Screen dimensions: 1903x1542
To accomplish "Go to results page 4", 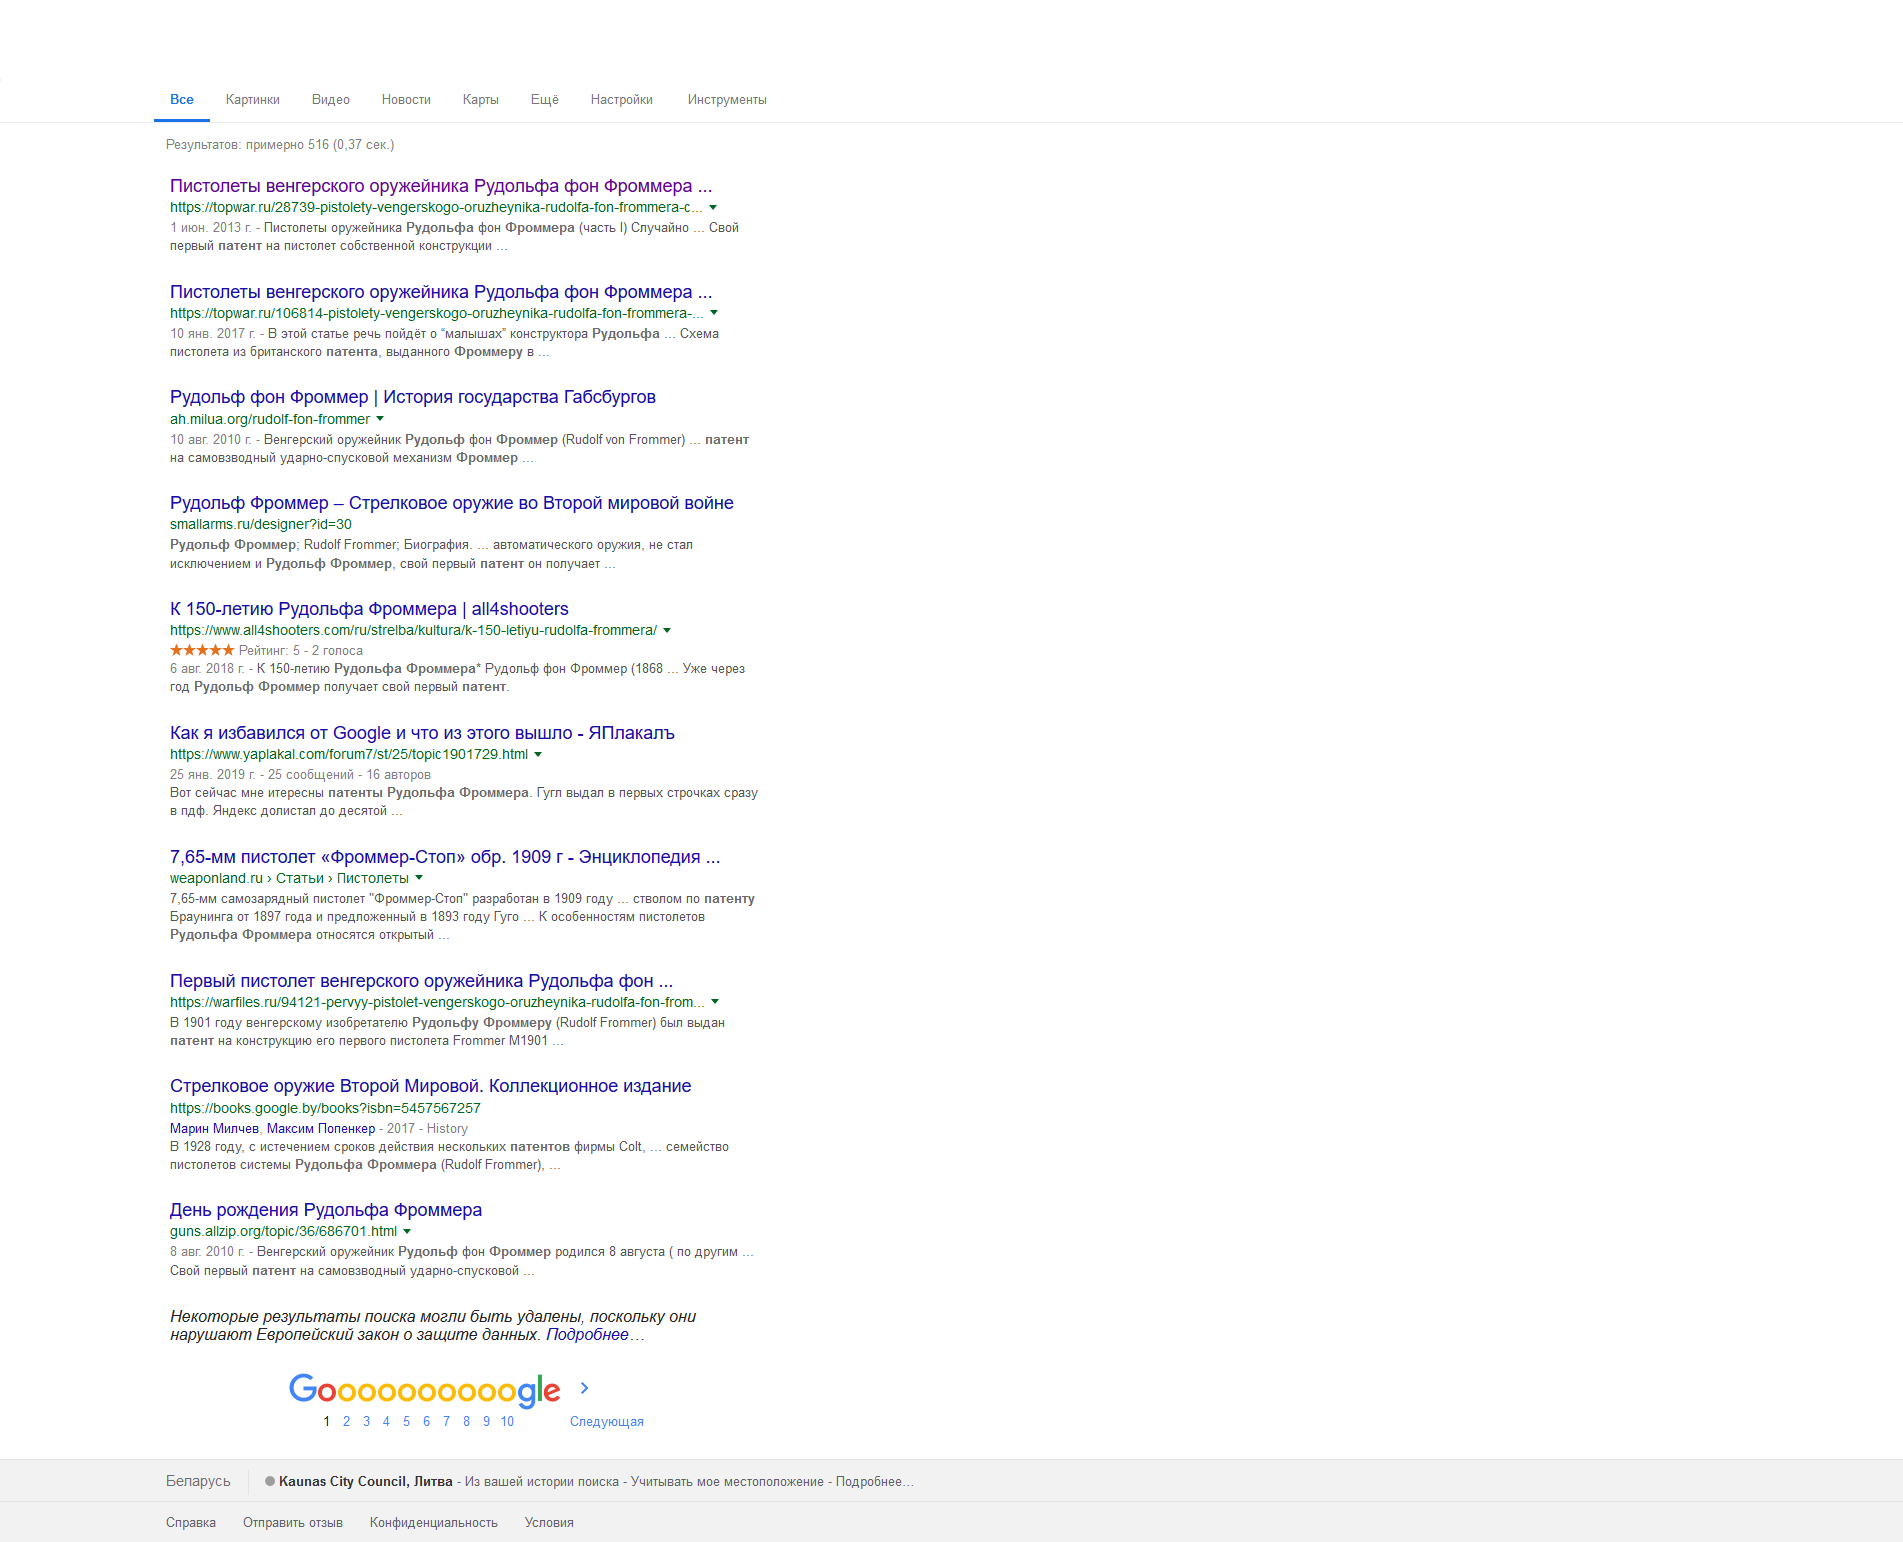I will tap(386, 1422).
